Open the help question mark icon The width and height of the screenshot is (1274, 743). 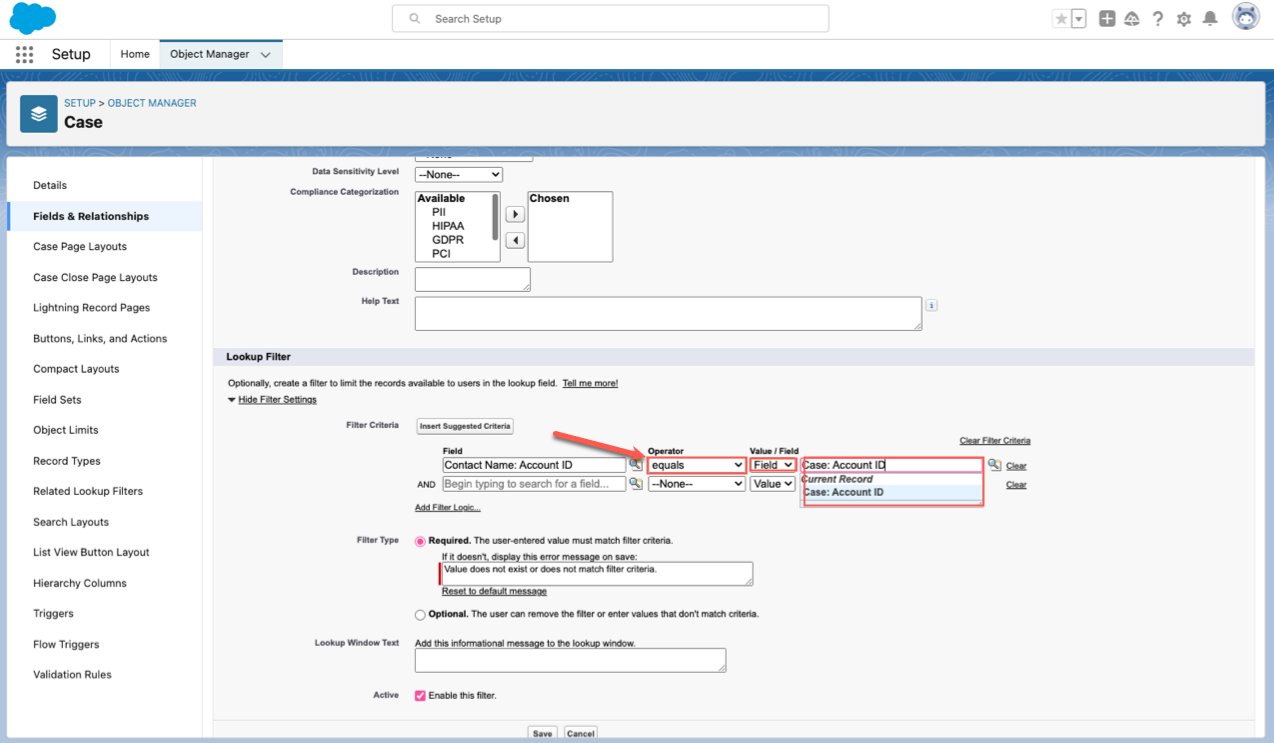(1158, 19)
